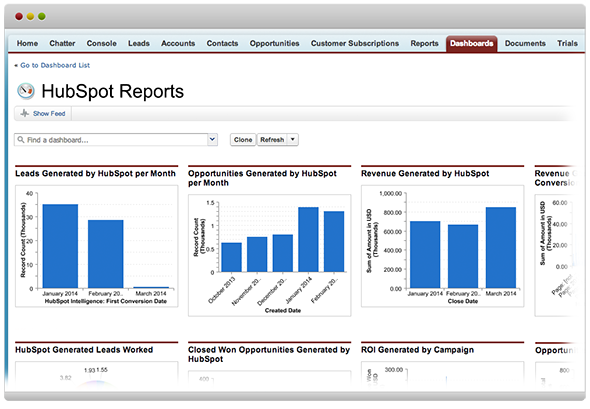Select the Accounts tab
The image size is (590, 409).
(x=178, y=43)
